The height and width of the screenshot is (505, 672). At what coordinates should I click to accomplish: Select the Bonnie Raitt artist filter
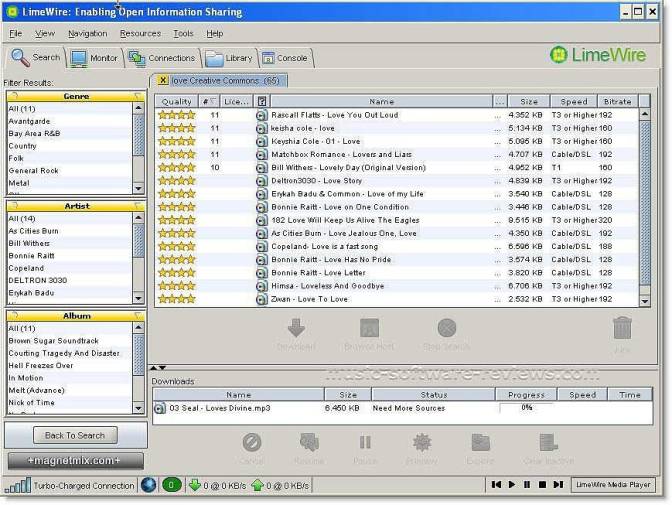tap(70, 256)
